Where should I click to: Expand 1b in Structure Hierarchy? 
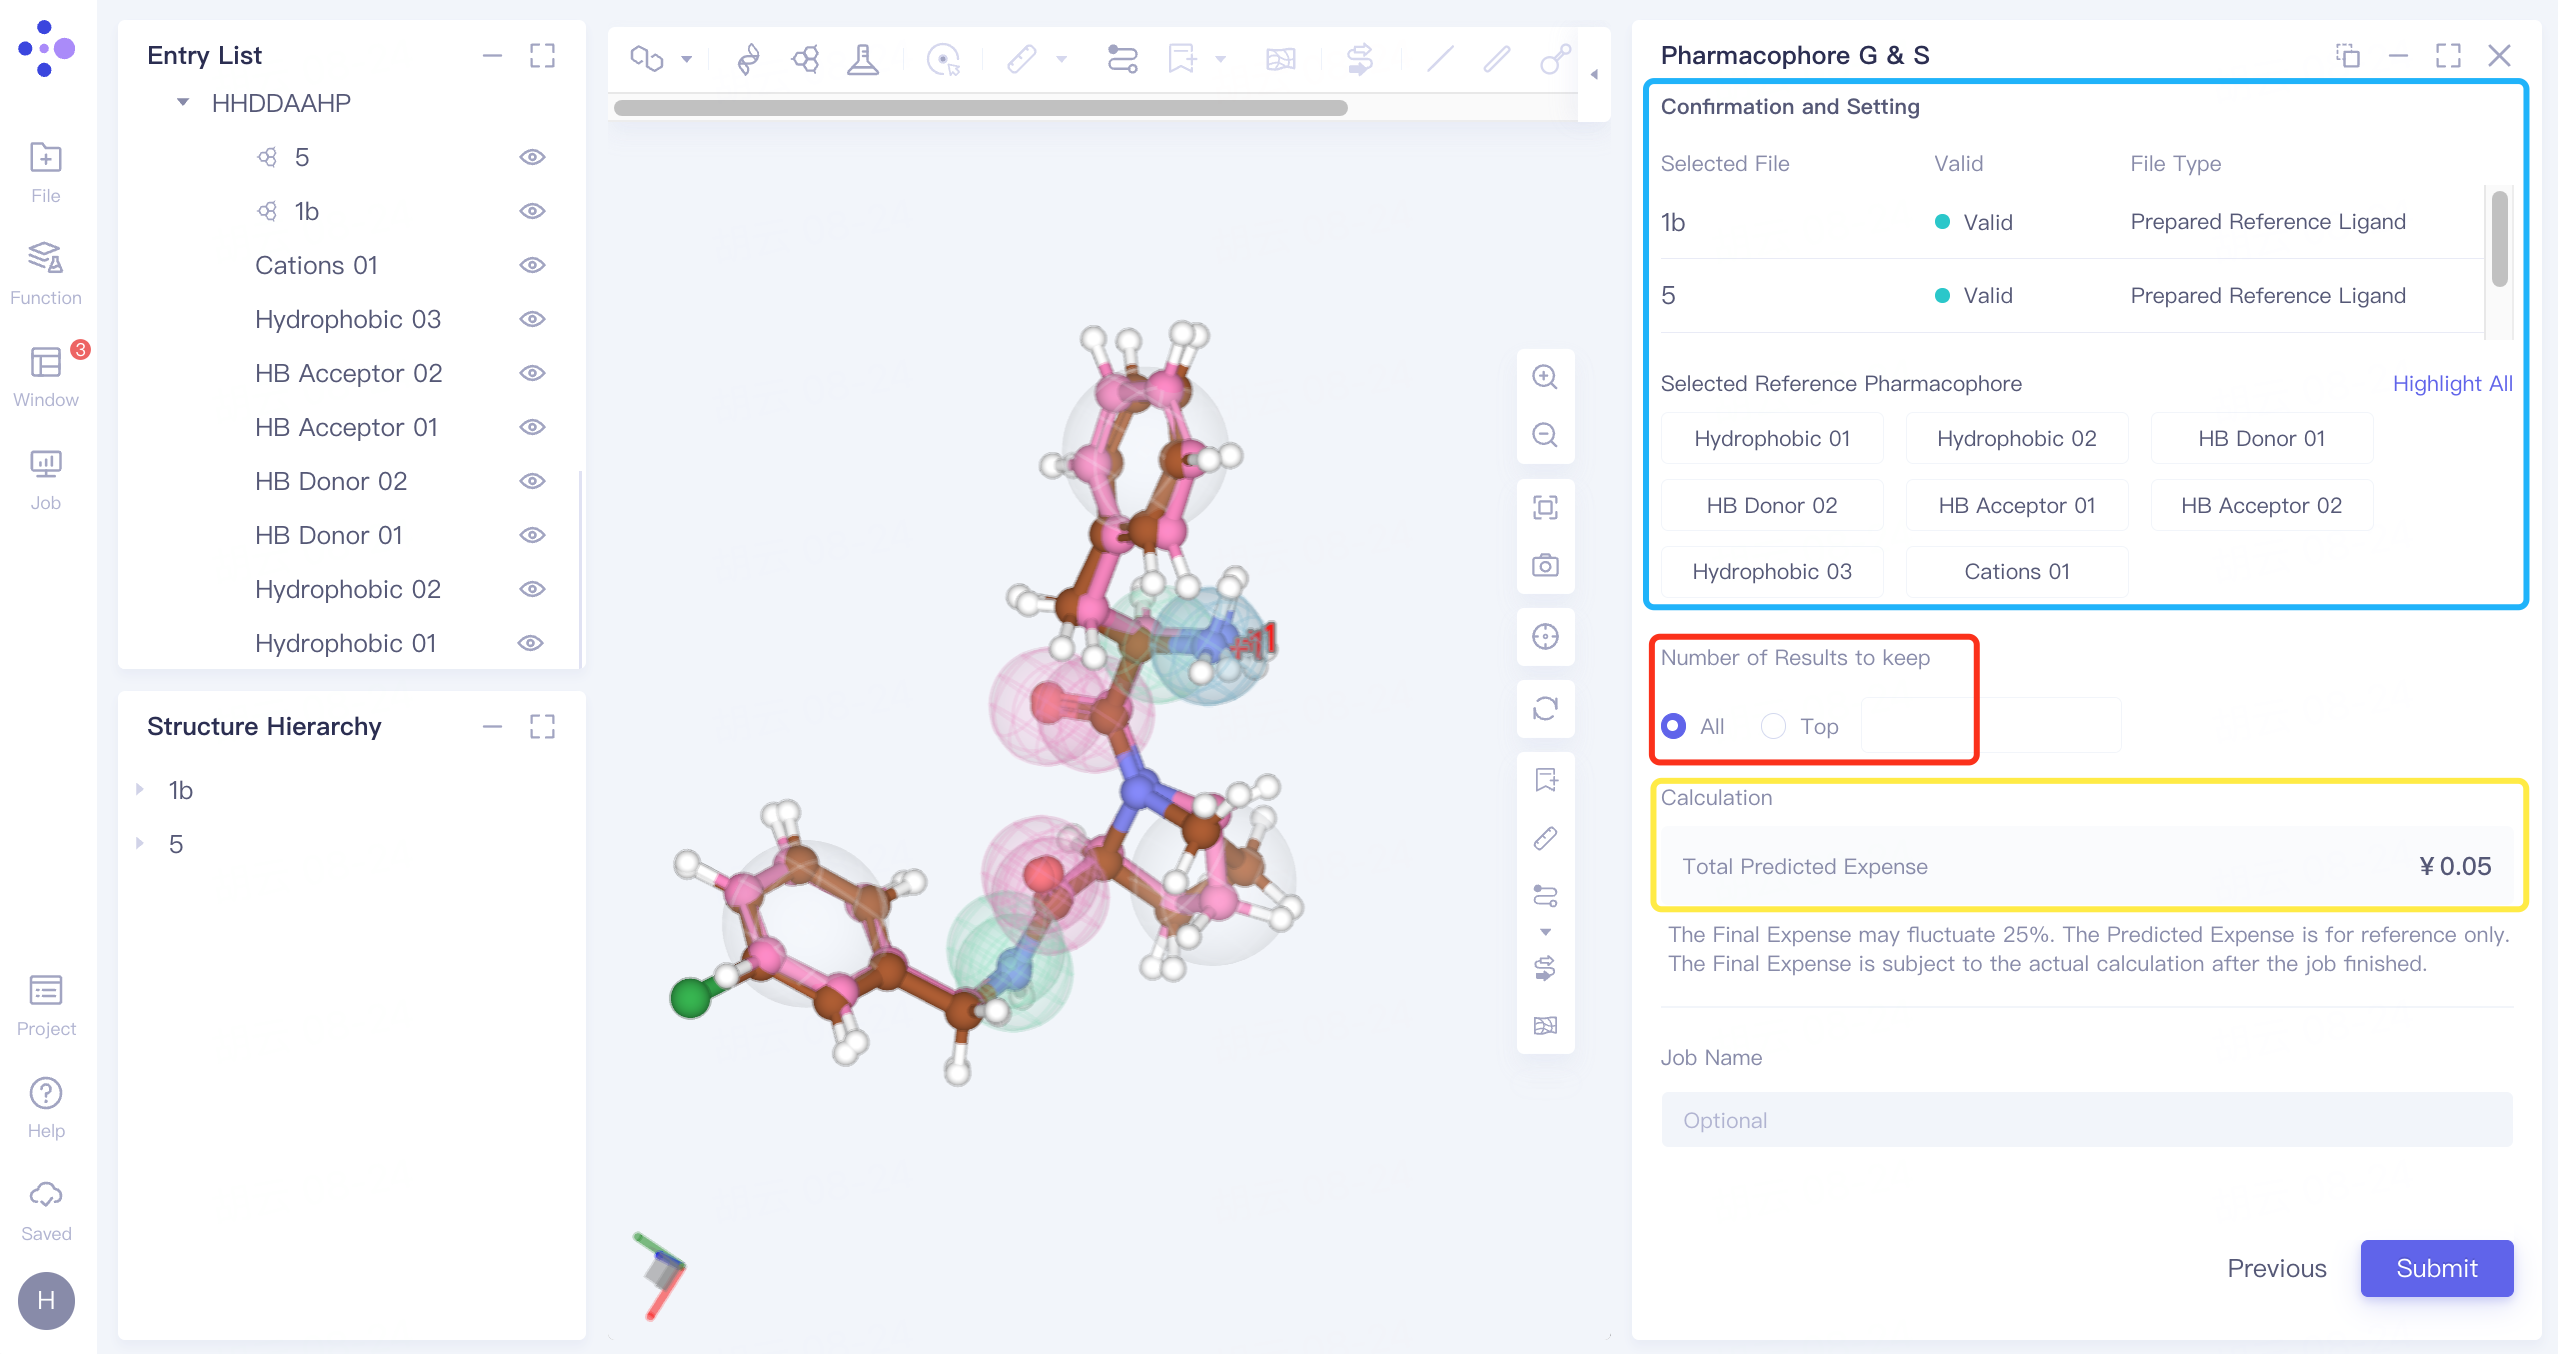[x=140, y=790]
